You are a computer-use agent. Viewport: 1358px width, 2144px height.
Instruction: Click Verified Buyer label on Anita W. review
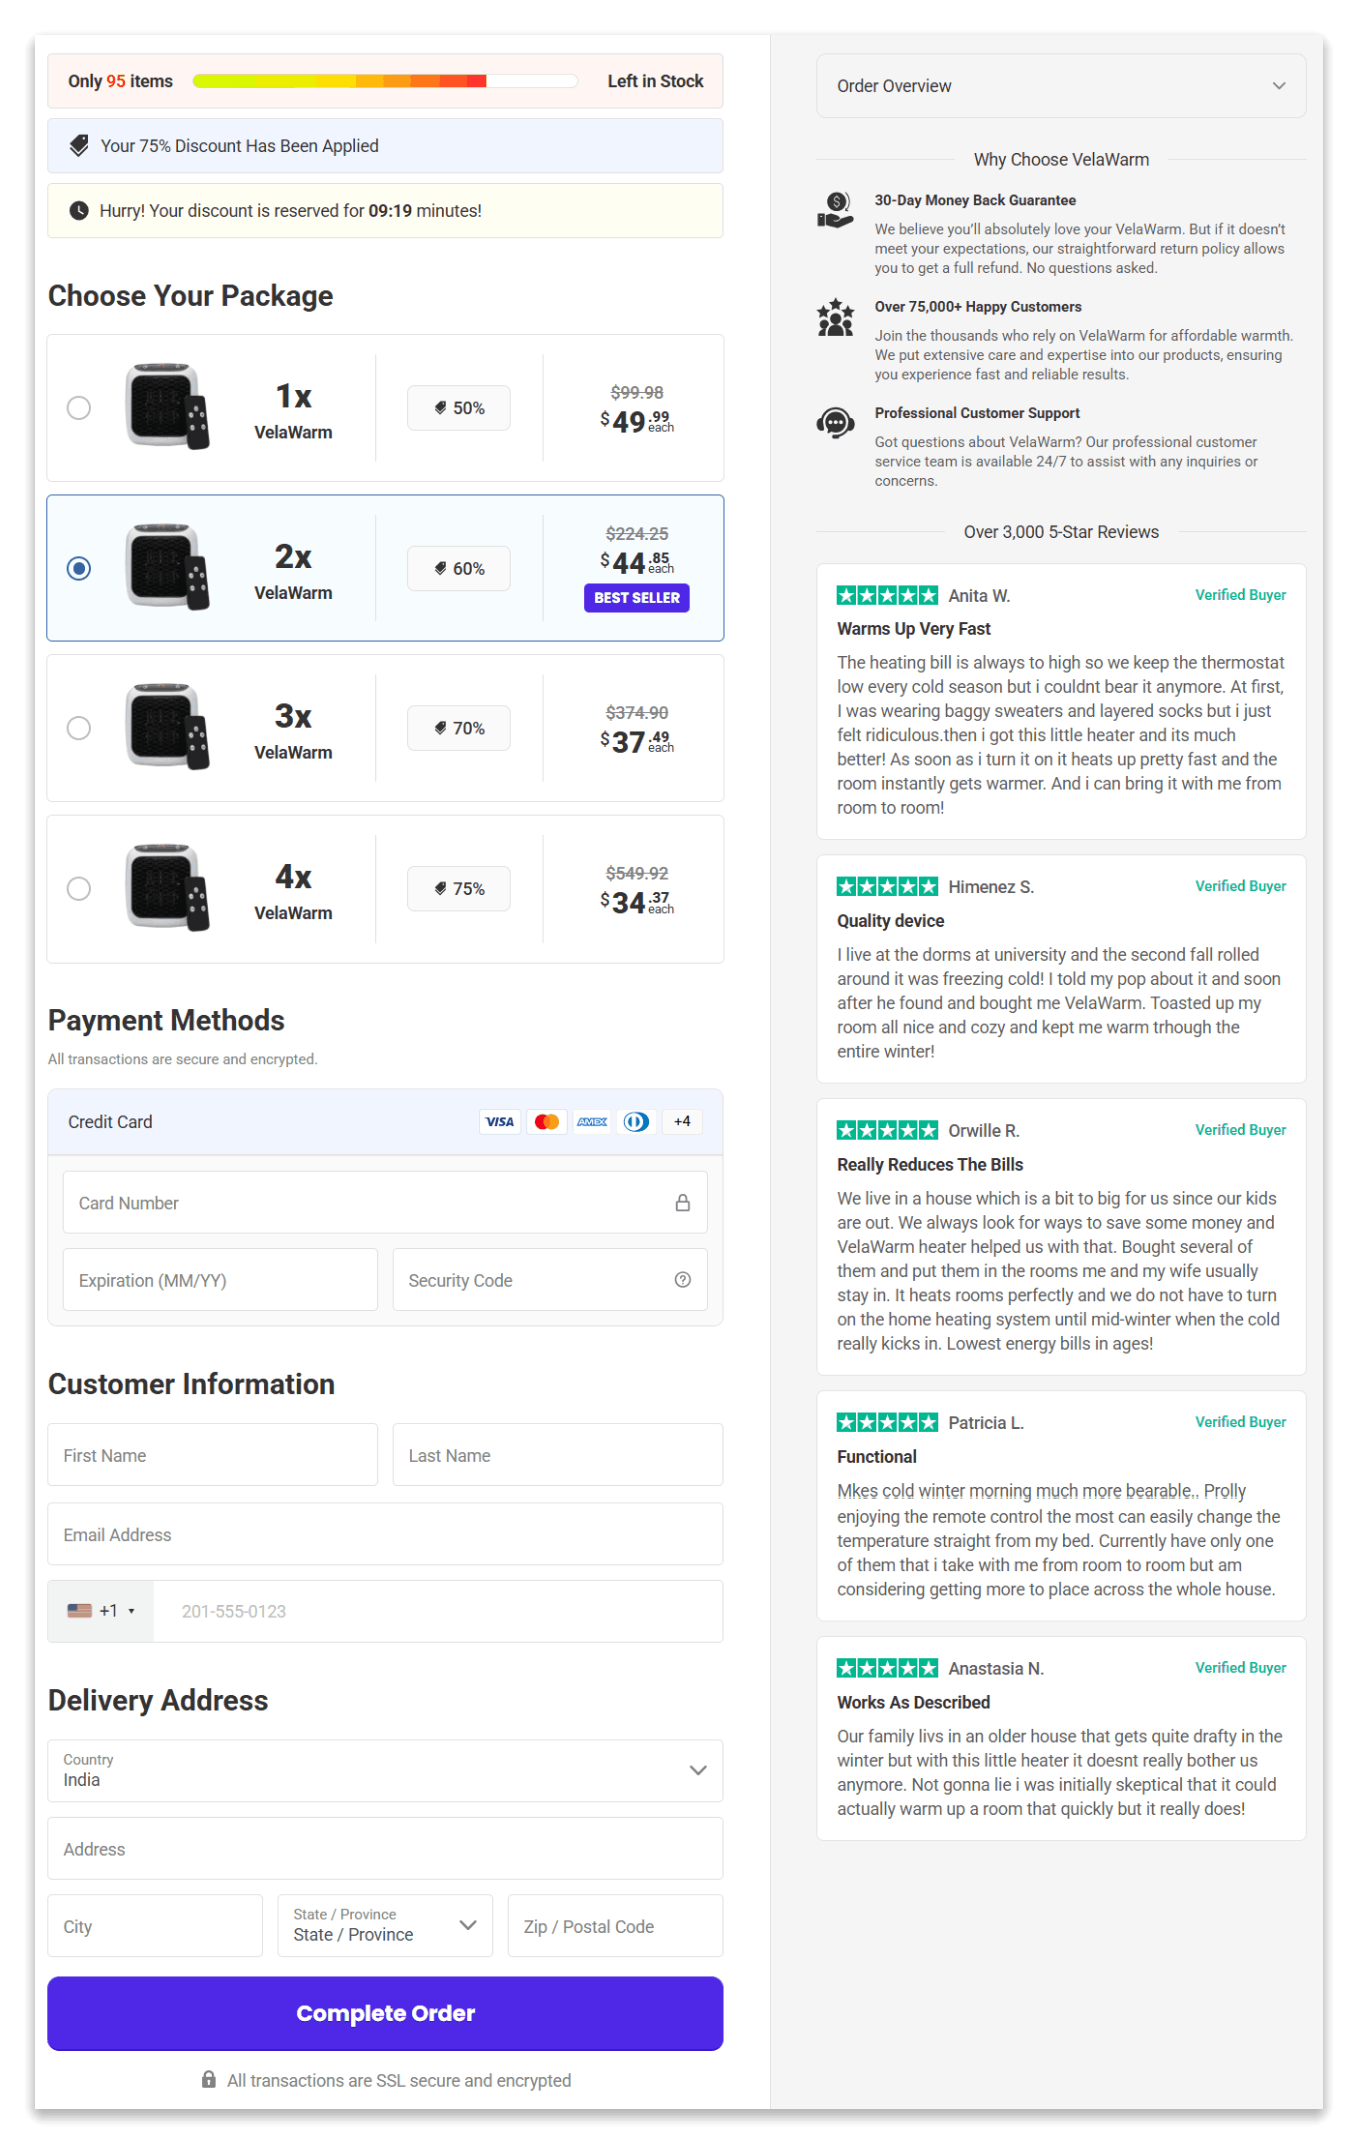[1240, 595]
